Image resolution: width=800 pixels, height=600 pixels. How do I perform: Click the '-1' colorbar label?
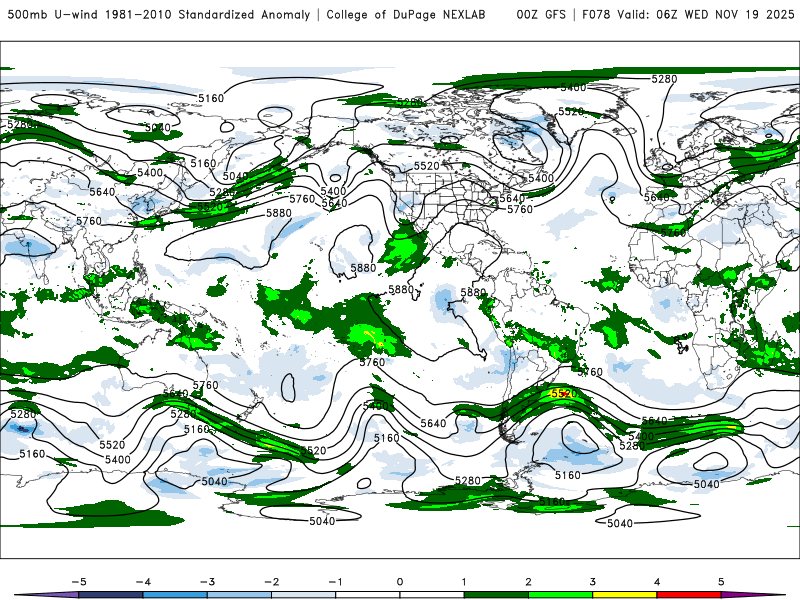click(x=335, y=582)
